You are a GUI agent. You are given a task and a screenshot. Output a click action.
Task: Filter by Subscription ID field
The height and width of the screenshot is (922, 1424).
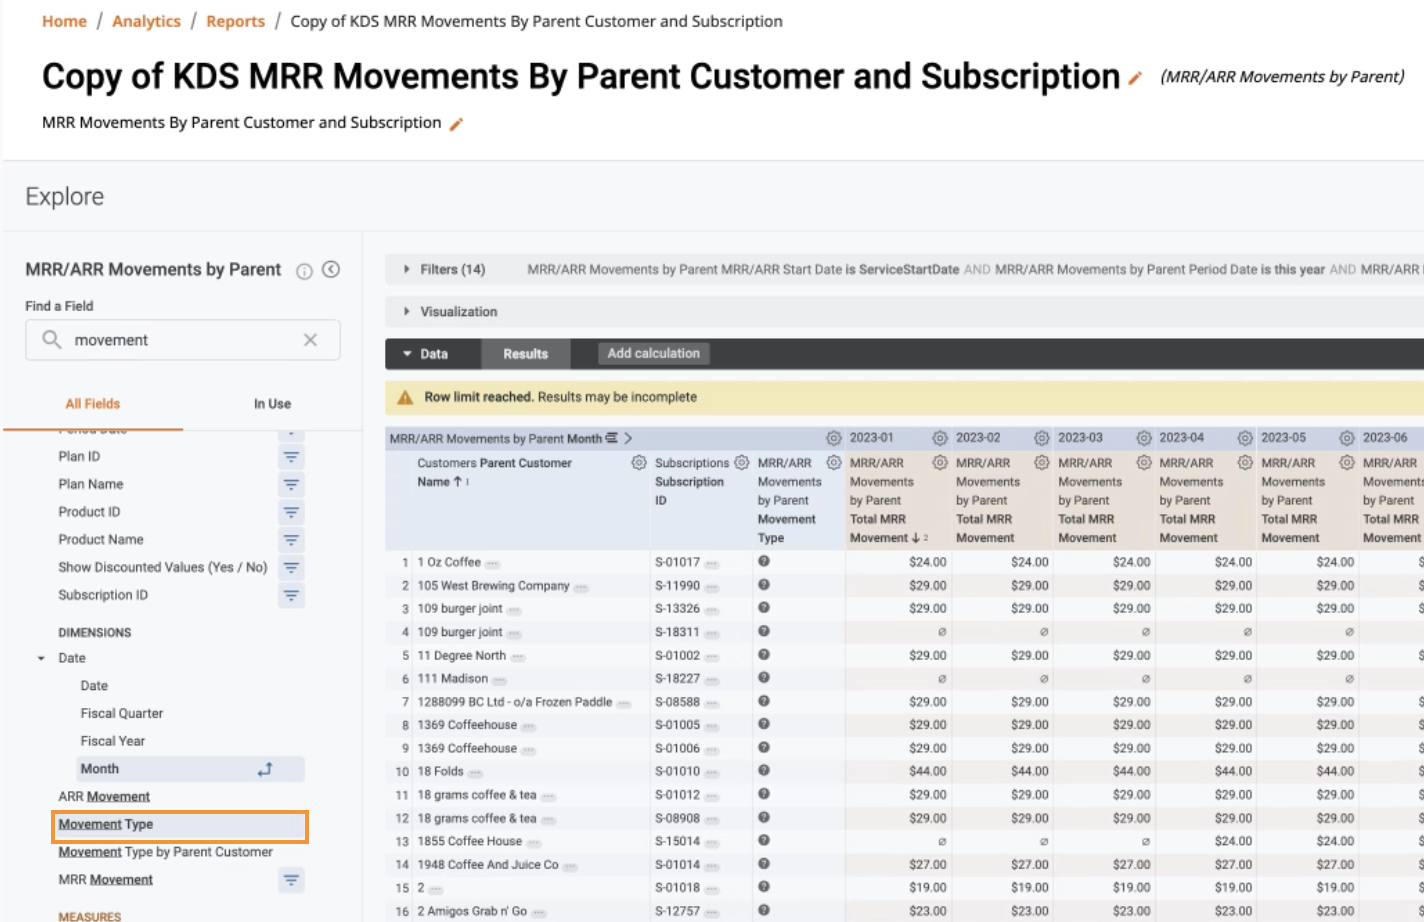point(291,596)
